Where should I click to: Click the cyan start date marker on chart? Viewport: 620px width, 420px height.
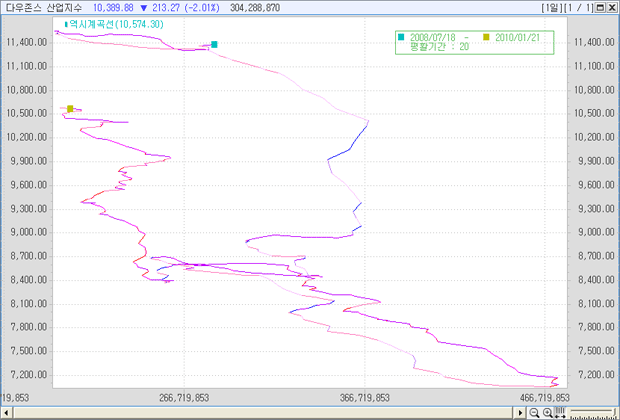(214, 44)
